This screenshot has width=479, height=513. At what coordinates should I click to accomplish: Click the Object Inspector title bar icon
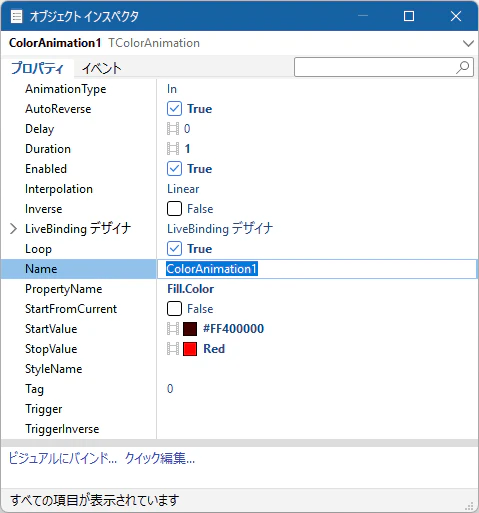[x=16, y=16]
